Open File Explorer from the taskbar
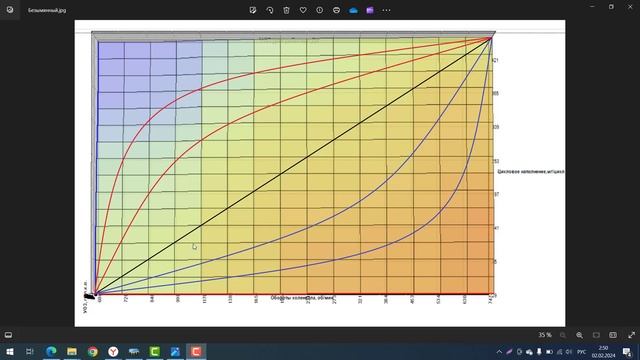This screenshot has width=640, height=360. pyautogui.click(x=72, y=351)
